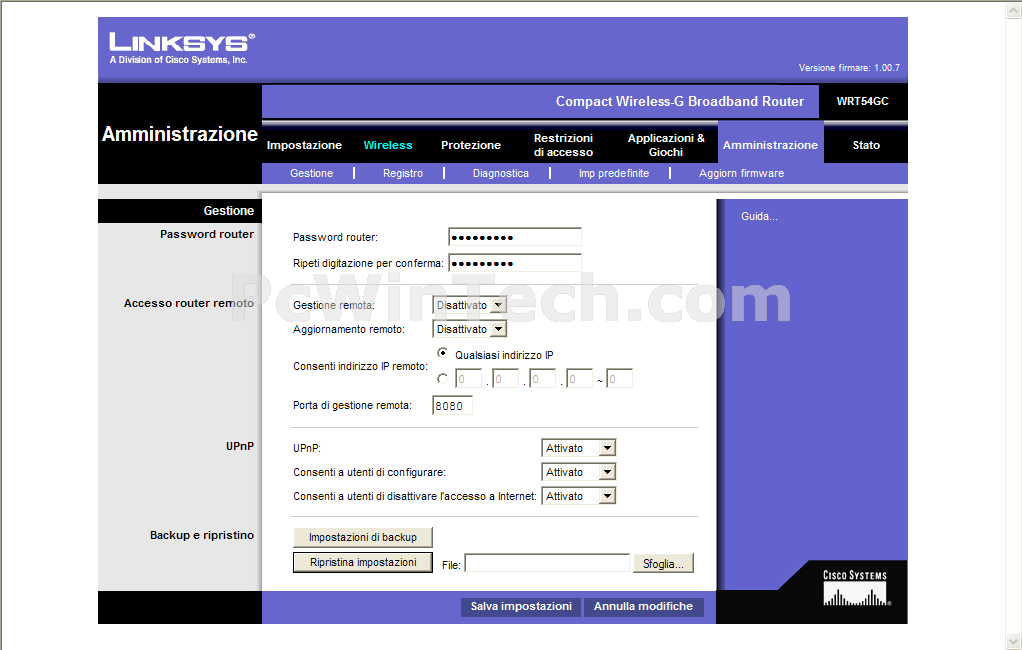Open the 'Gestione remota' dropdown
The height and width of the screenshot is (650, 1022).
(470, 305)
